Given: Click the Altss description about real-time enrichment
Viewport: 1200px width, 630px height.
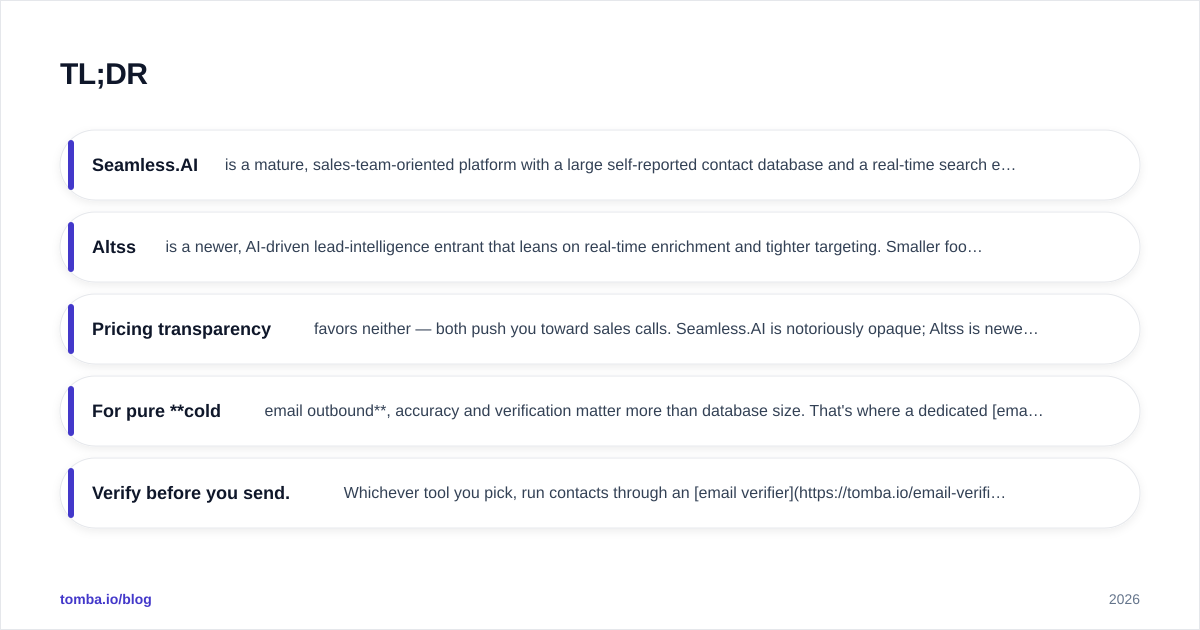Looking at the screenshot, I should click(x=574, y=247).
